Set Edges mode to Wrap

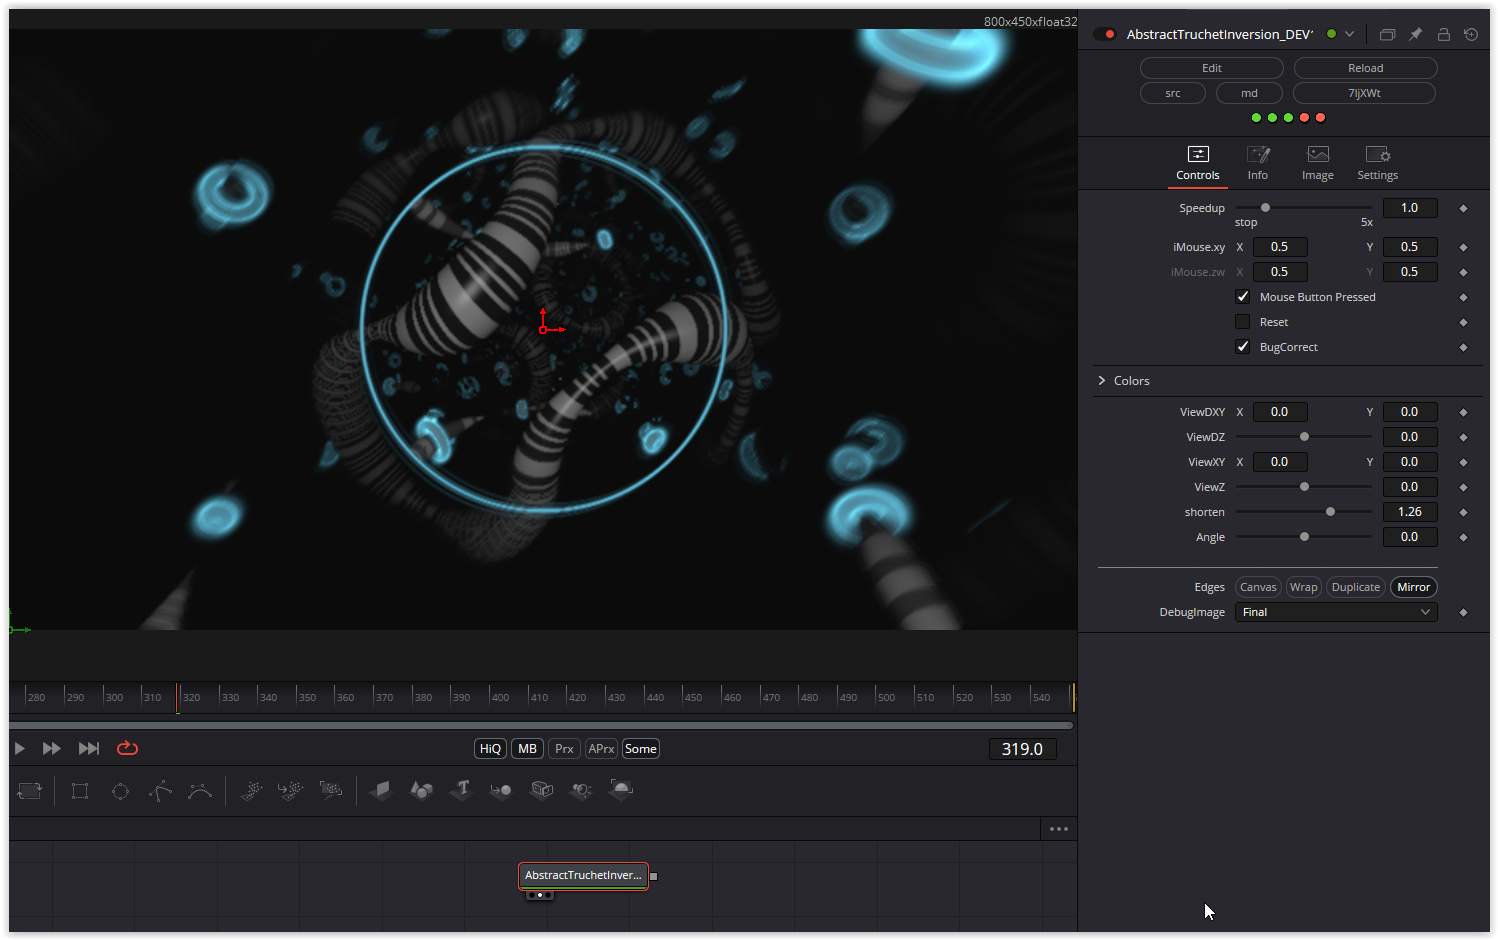tap(1303, 587)
